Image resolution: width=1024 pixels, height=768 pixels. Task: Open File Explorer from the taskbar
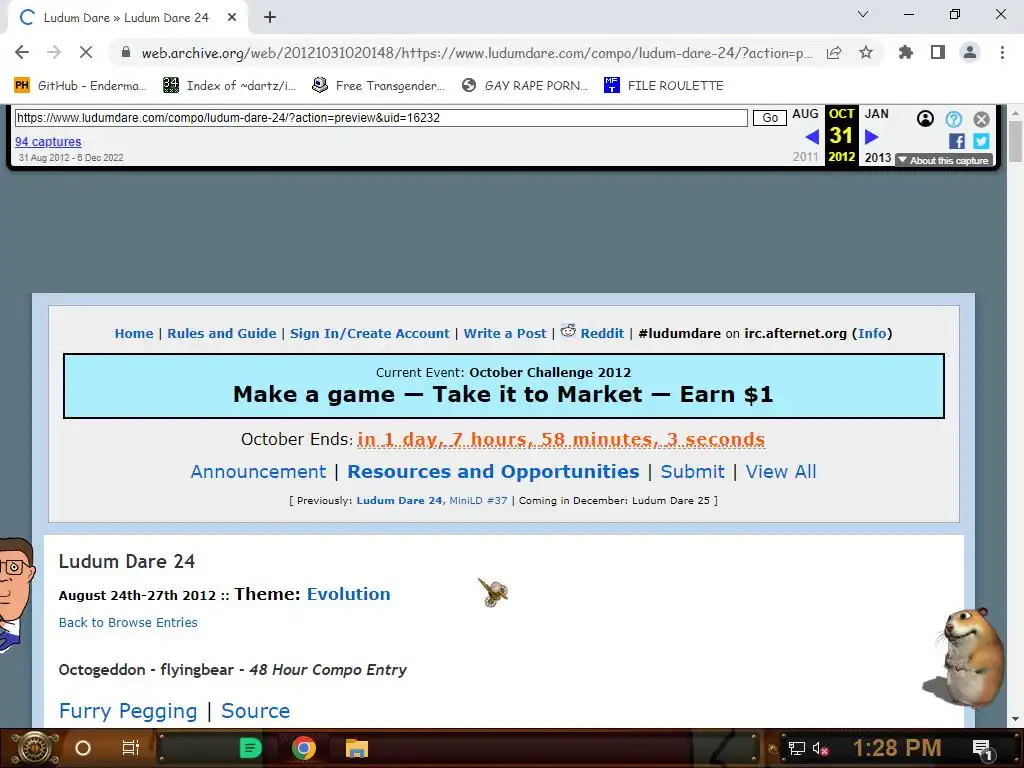coord(357,748)
